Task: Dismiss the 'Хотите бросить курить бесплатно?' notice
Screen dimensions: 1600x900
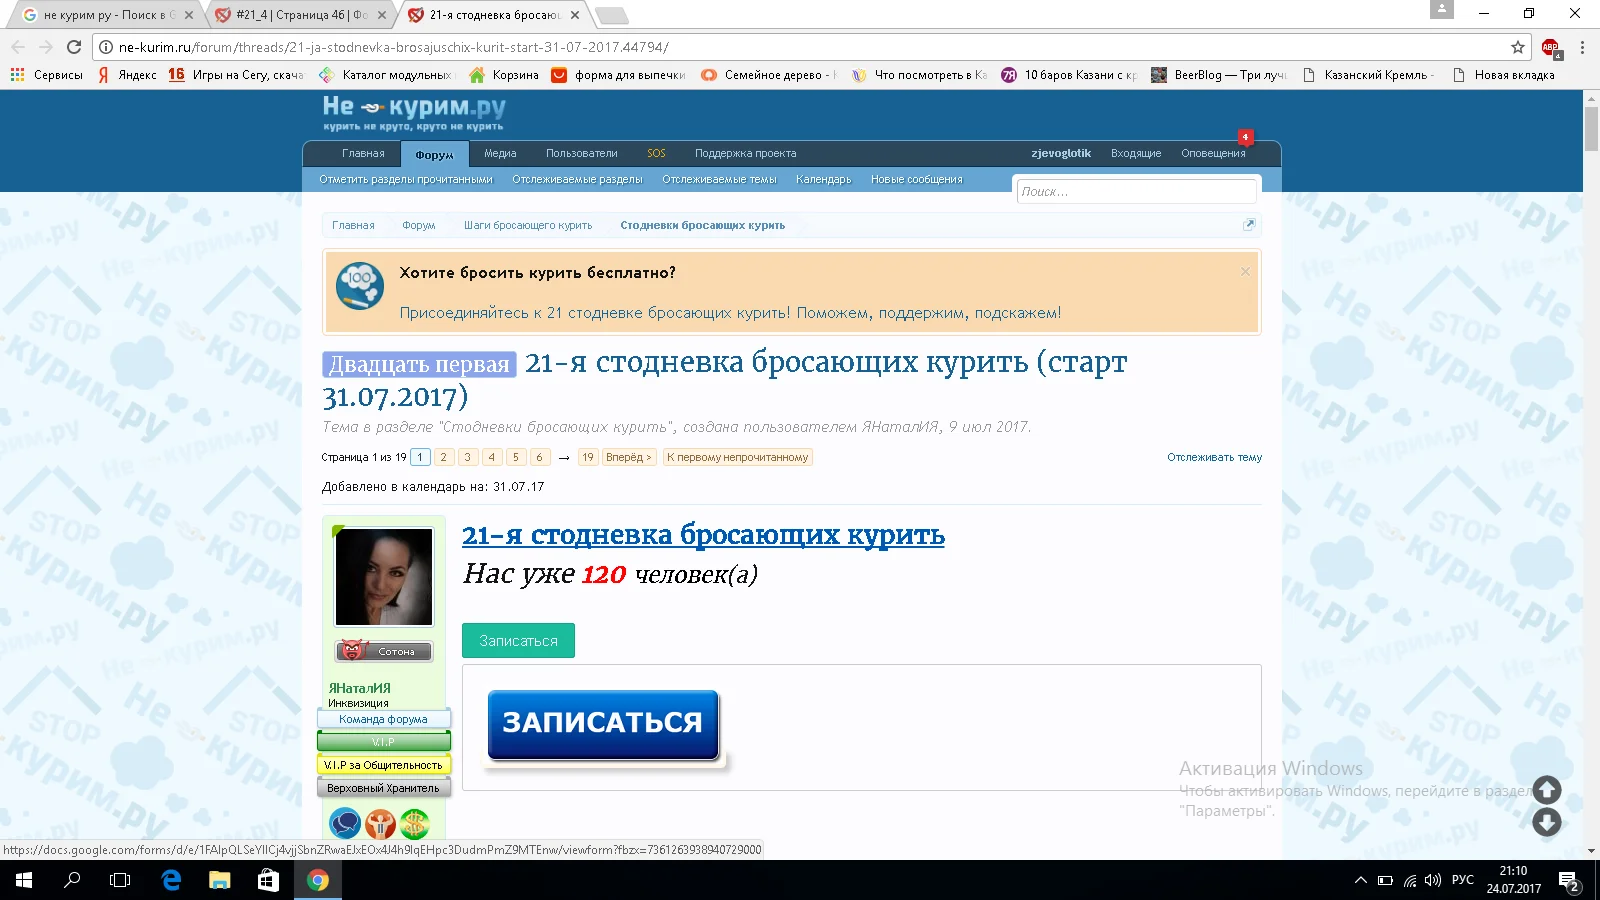Action: pos(1245,272)
